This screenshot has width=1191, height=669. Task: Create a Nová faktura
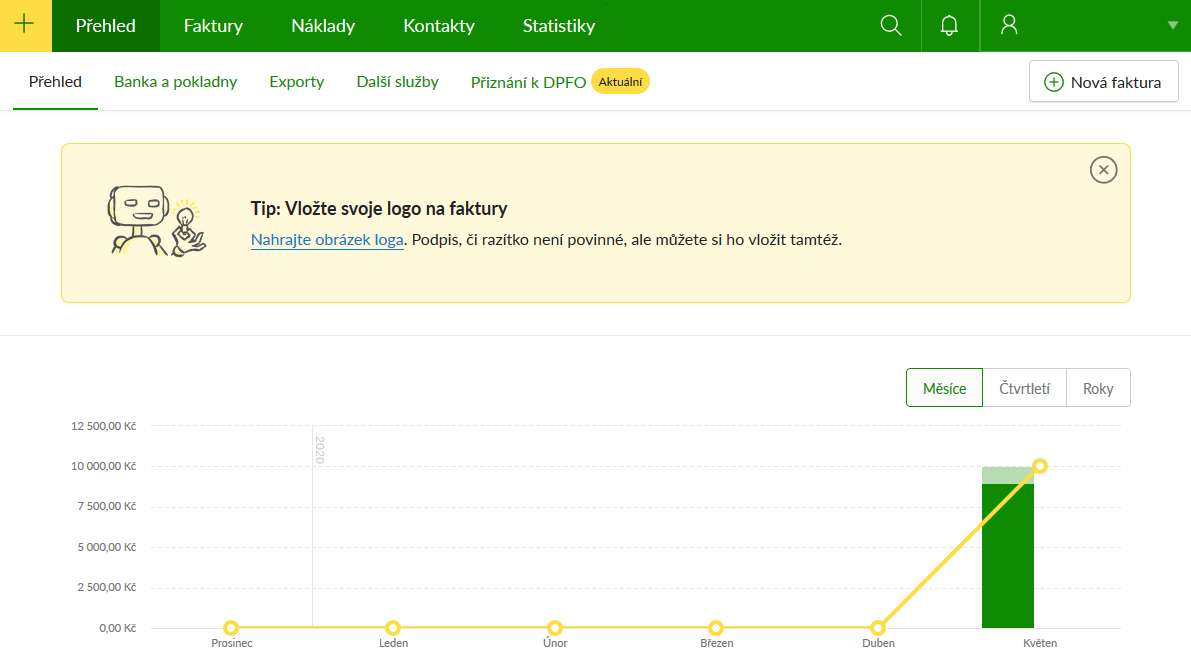(x=1103, y=82)
